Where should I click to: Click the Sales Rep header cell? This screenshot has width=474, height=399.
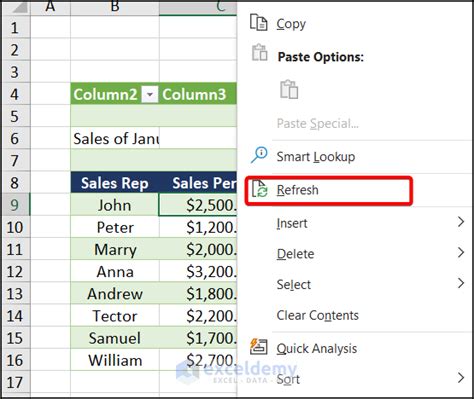point(115,183)
